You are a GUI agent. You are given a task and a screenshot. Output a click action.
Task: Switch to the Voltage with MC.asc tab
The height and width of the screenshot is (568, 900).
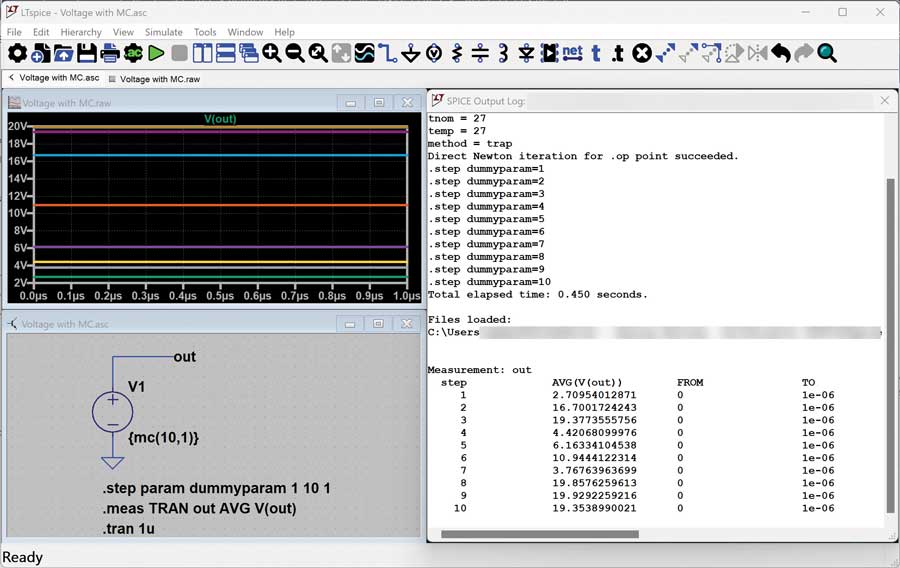(59, 78)
